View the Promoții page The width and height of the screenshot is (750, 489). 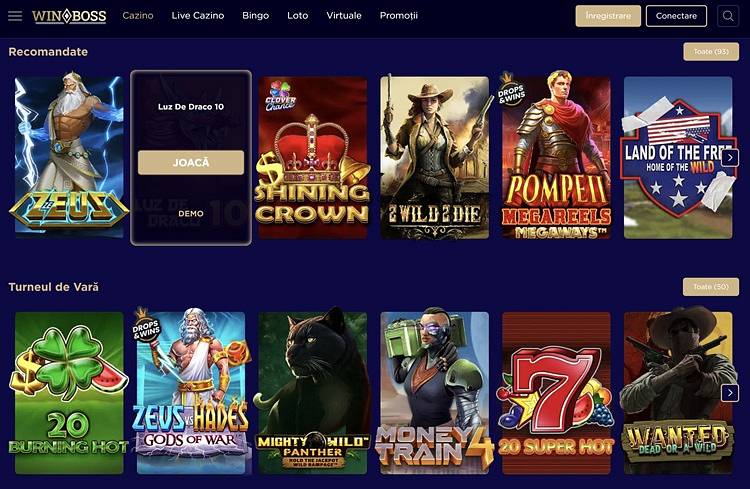pyautogui.click(x=398, y=15)
